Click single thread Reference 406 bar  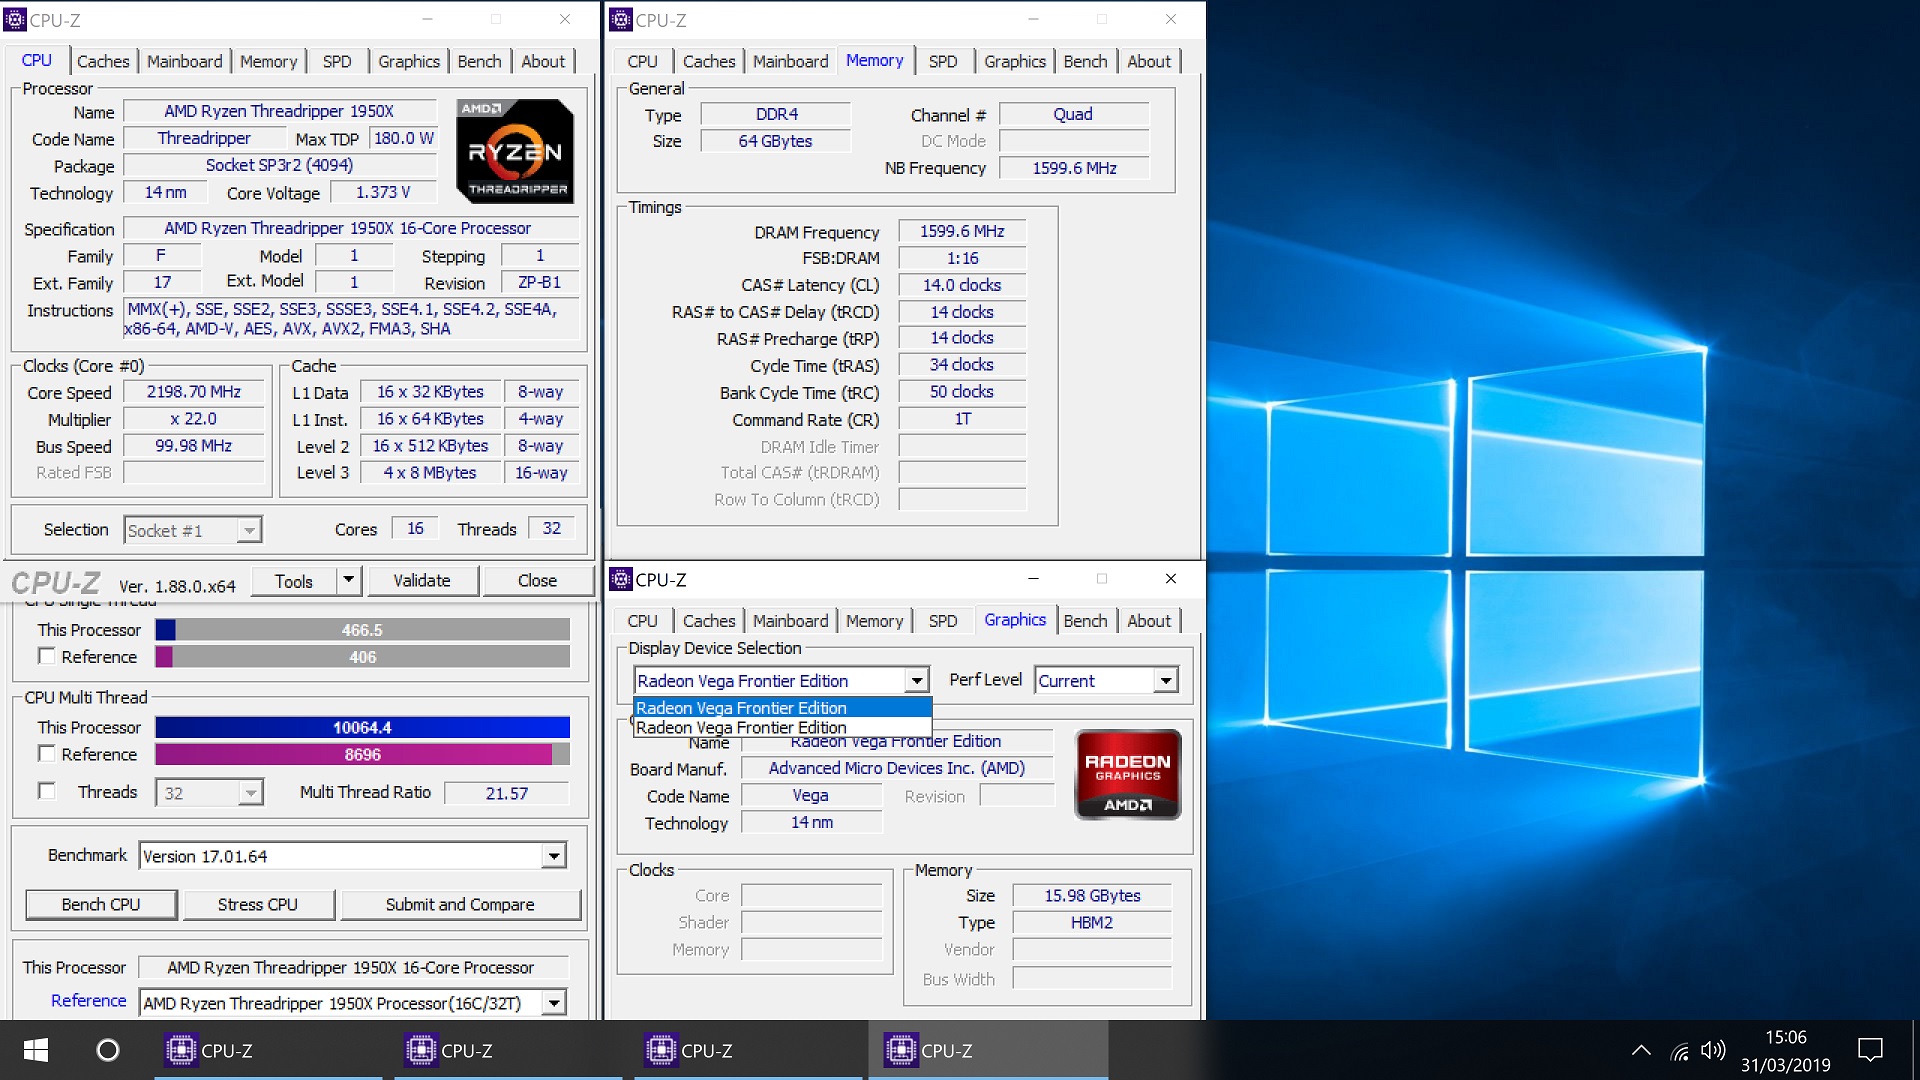click(x=362, y=657)
